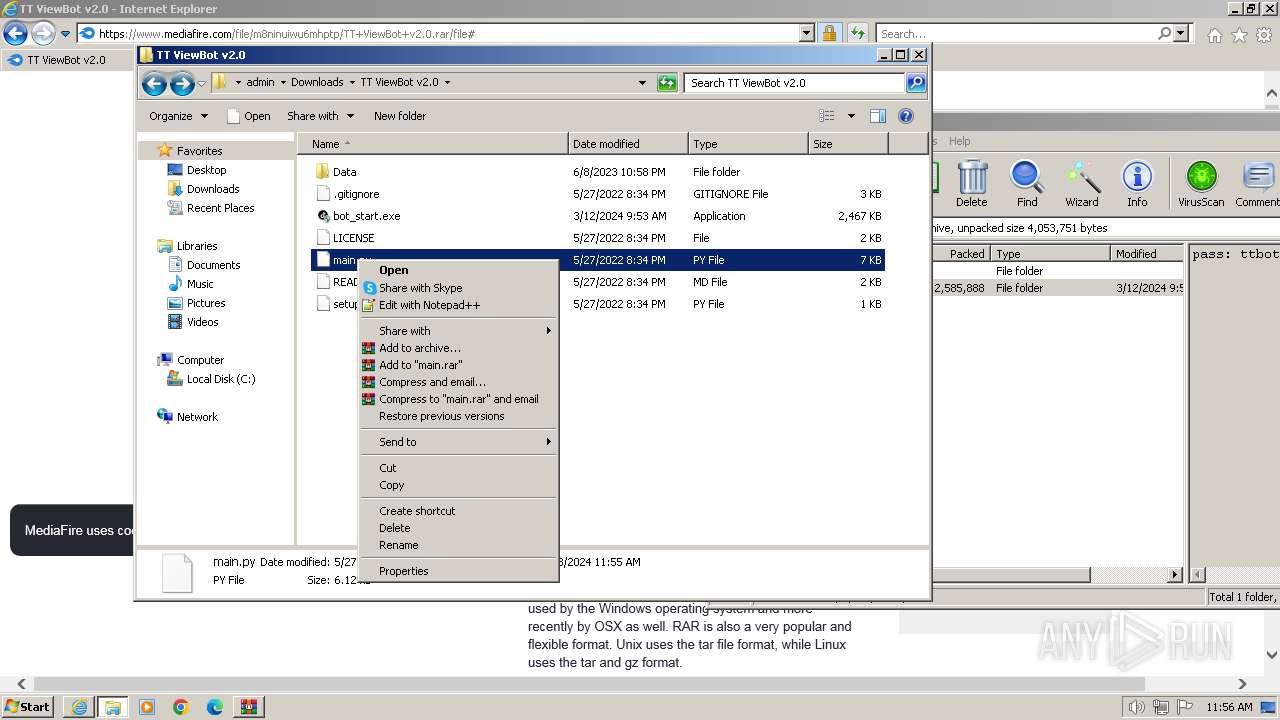Click the Explorer Back arrow
The height and width of the screenshot is (720, 1280).
pos(154,83)
